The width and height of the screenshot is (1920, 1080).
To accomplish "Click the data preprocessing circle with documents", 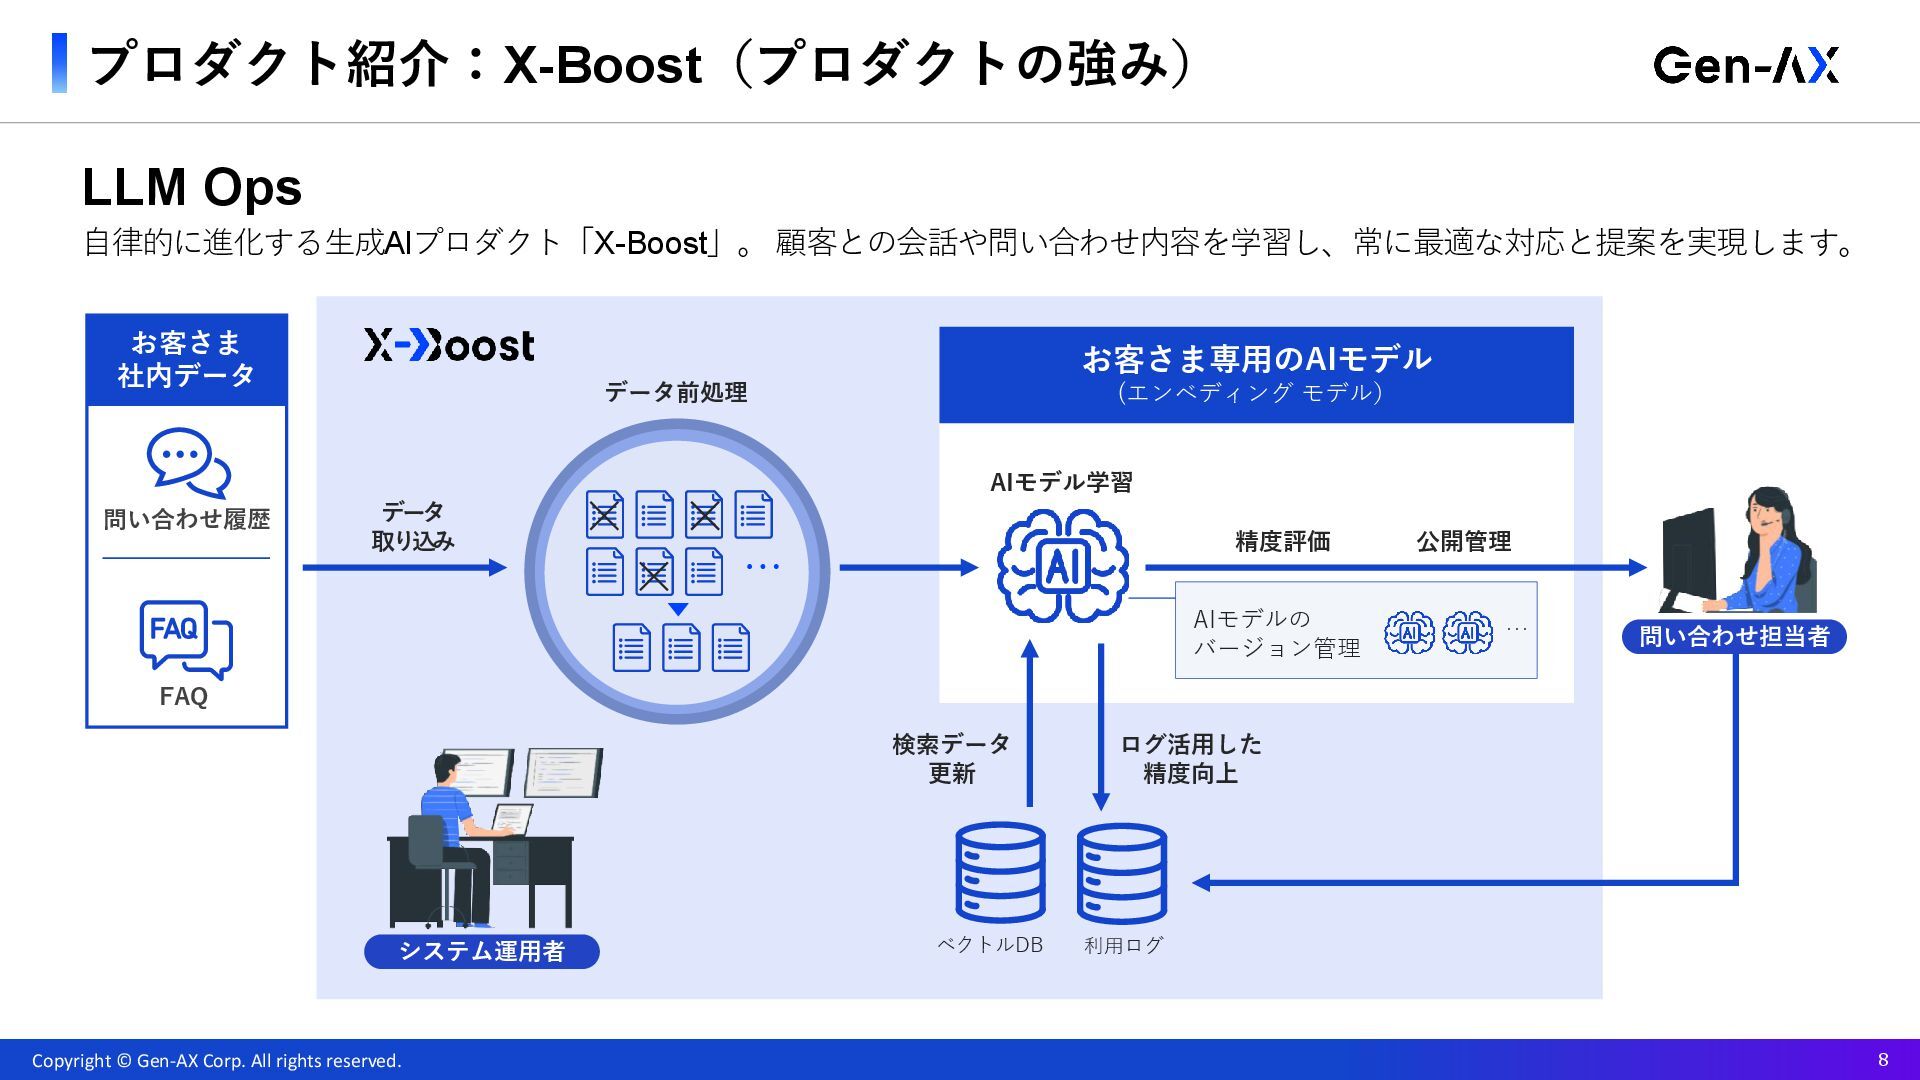I will (677, 571).
